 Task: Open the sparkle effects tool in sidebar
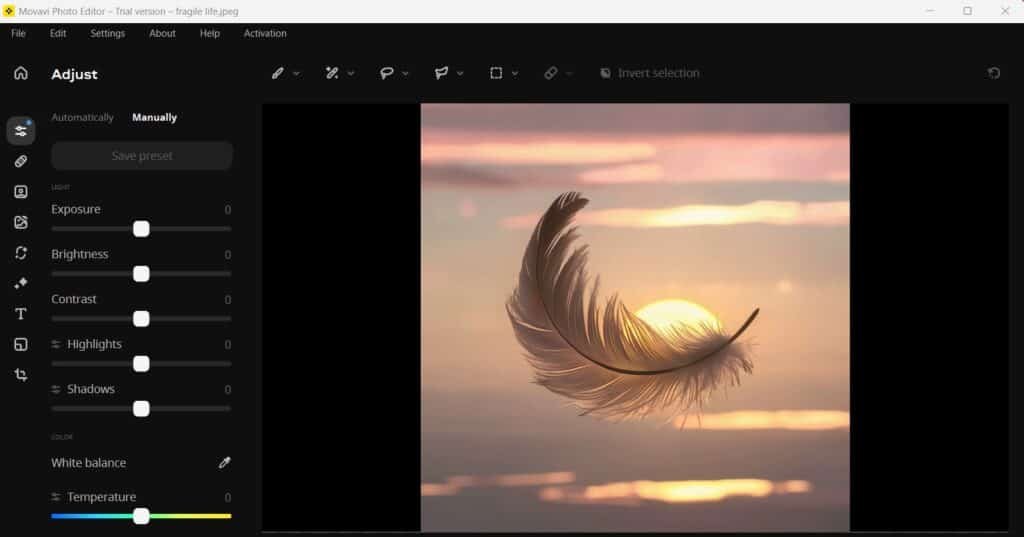[x=20, y=284]
